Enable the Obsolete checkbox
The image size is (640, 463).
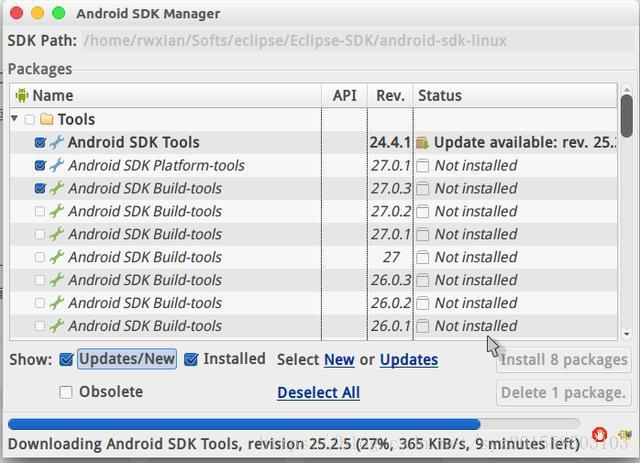[x=66, y=392]
